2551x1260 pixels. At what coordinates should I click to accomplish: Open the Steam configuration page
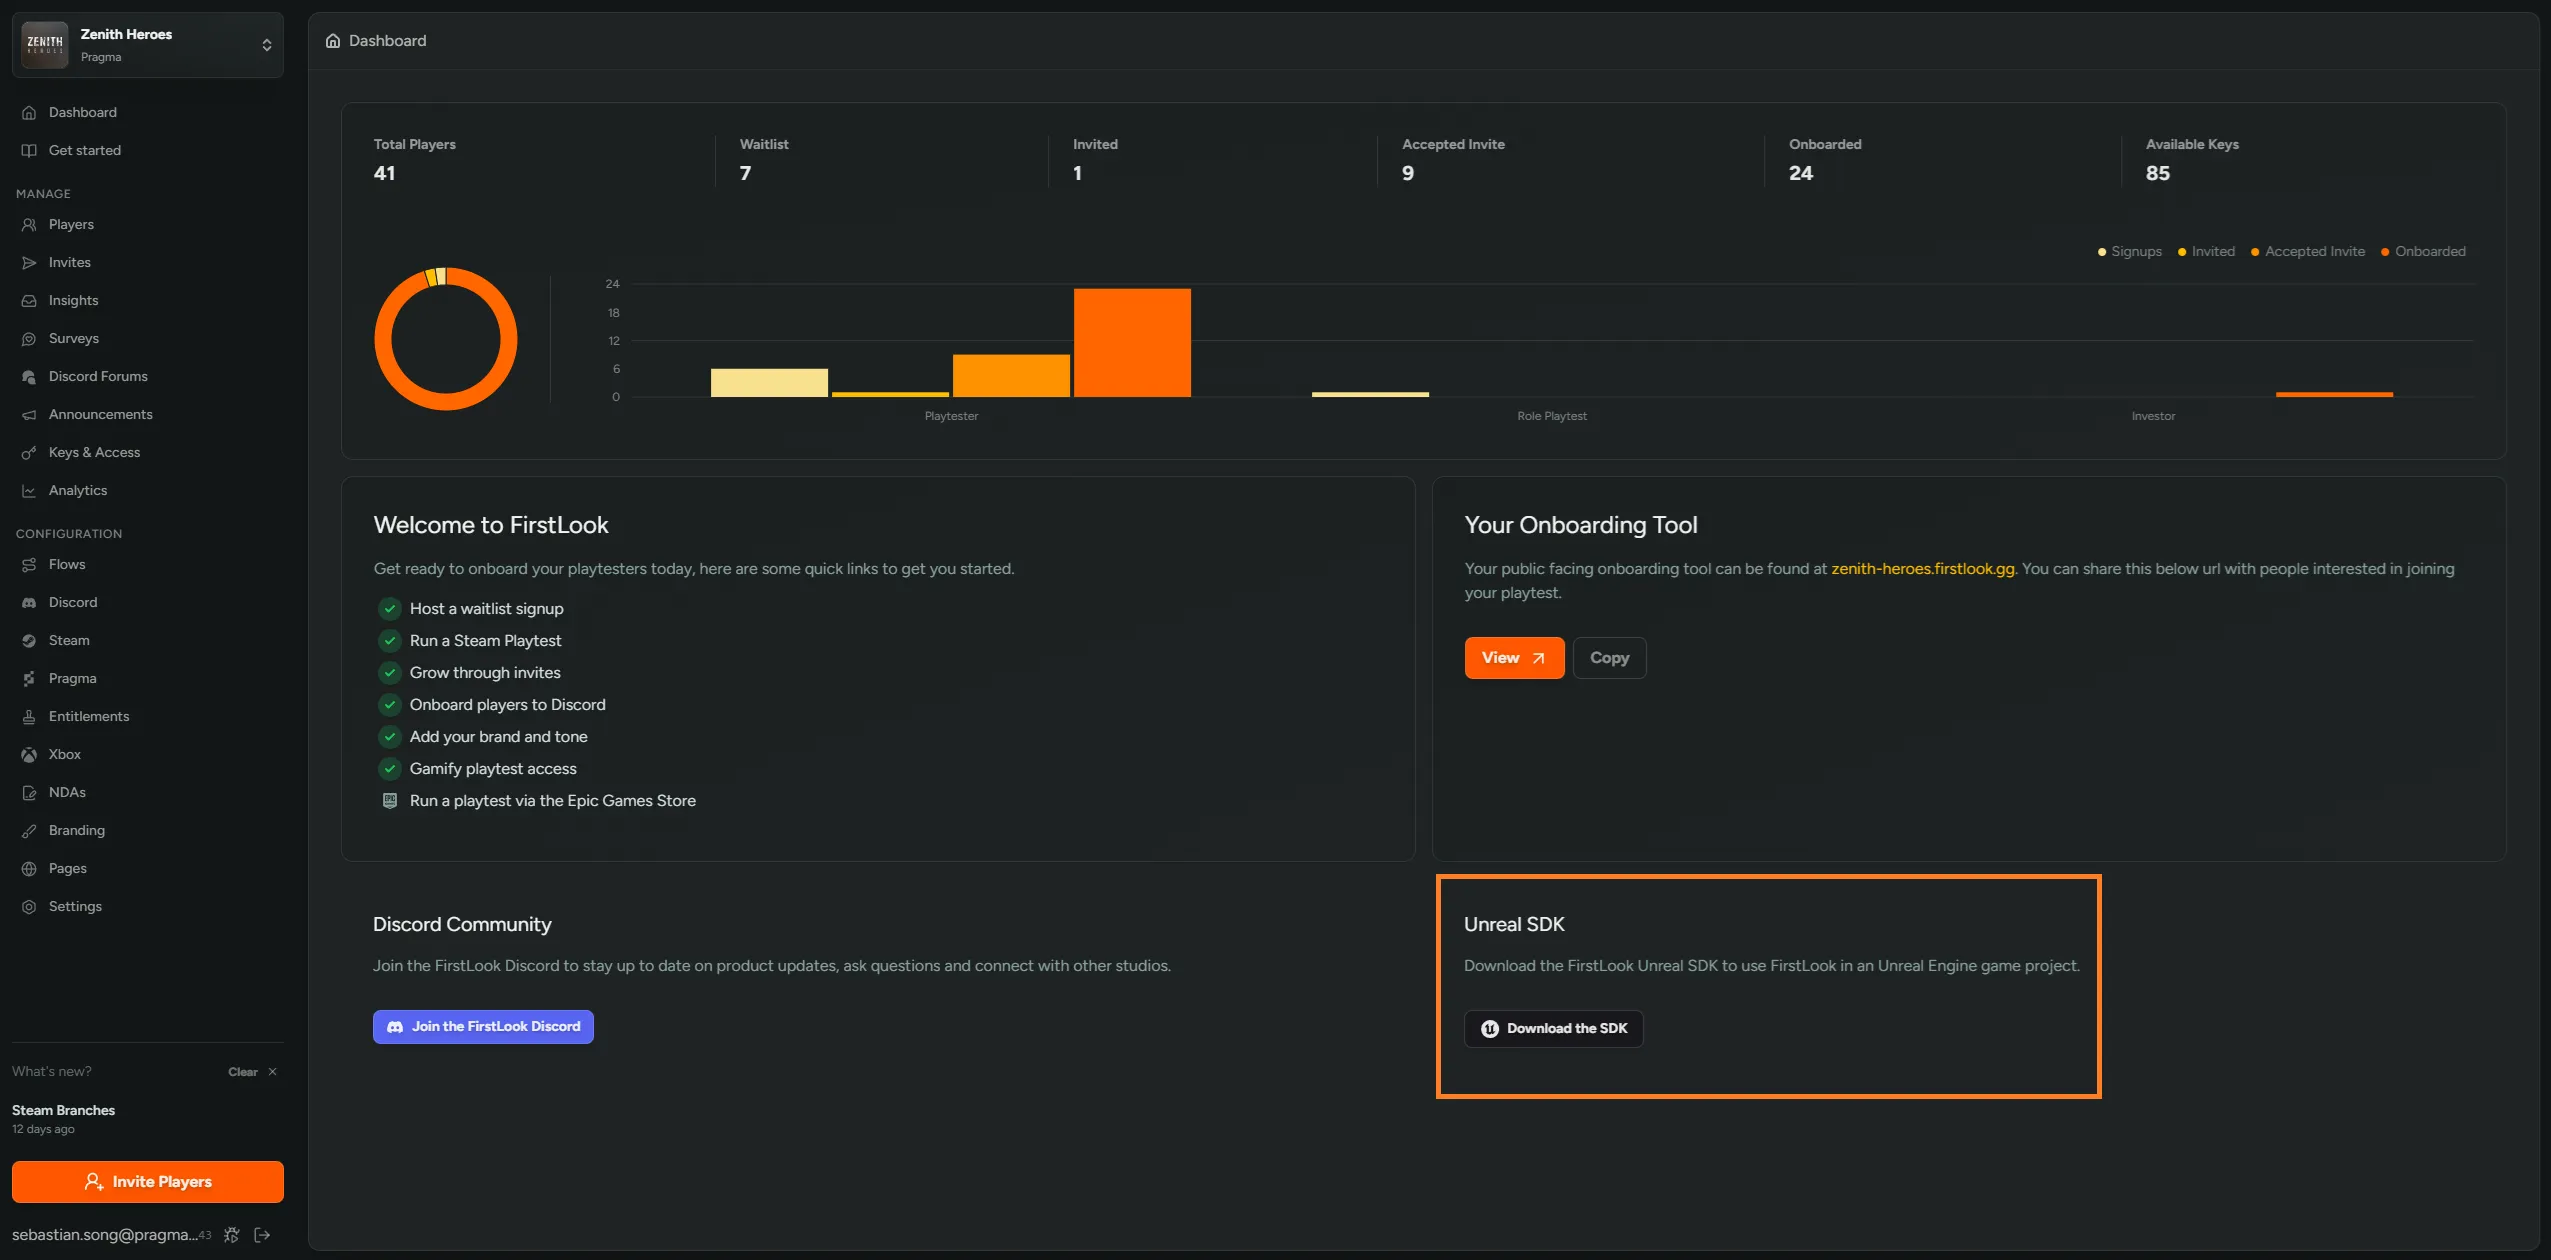[69, 641]
